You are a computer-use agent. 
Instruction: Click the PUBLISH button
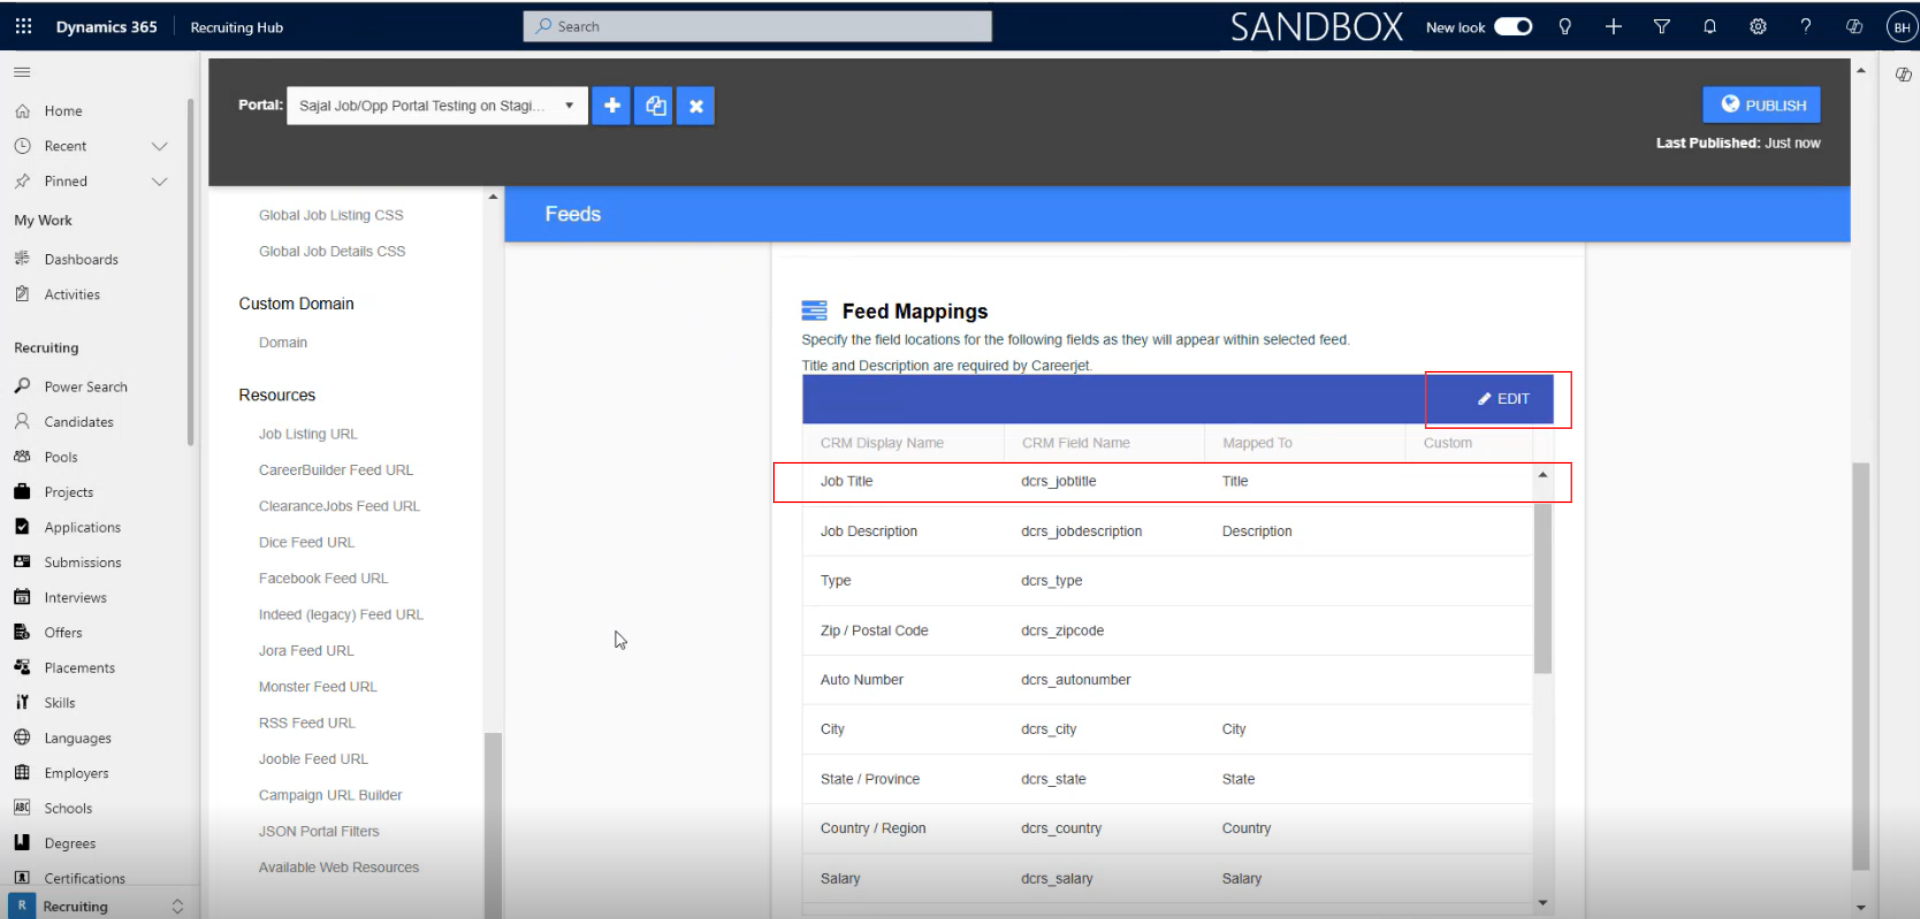[1762, 105]
